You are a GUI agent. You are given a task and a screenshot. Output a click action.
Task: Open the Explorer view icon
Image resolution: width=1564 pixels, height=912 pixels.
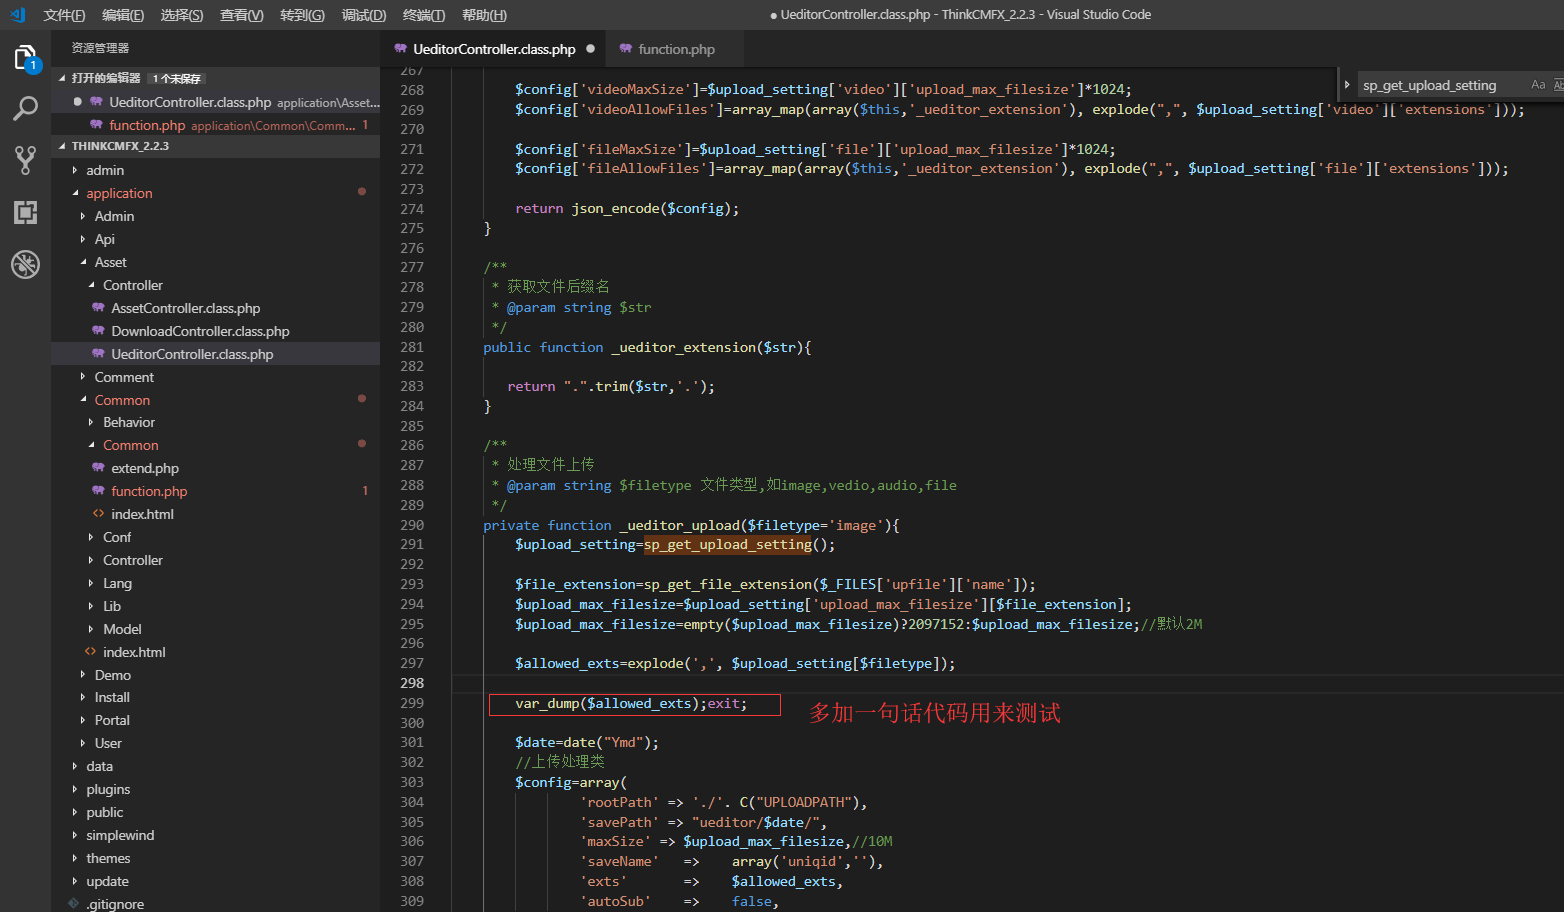[x=25, y=58]
